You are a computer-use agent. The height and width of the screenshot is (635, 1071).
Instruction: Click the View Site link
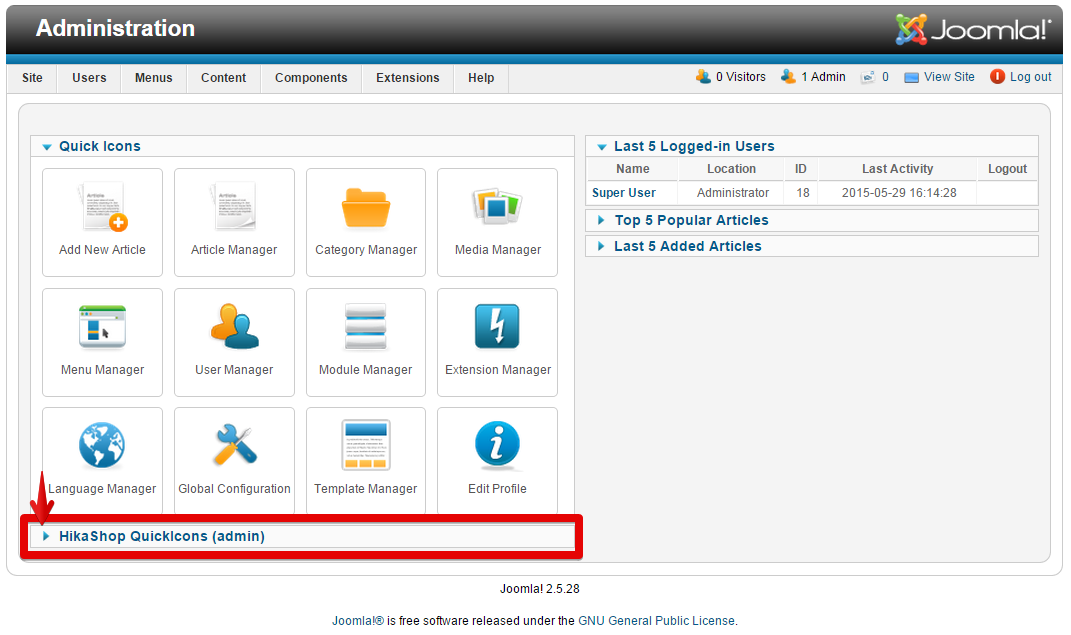[x=949, y=76]
